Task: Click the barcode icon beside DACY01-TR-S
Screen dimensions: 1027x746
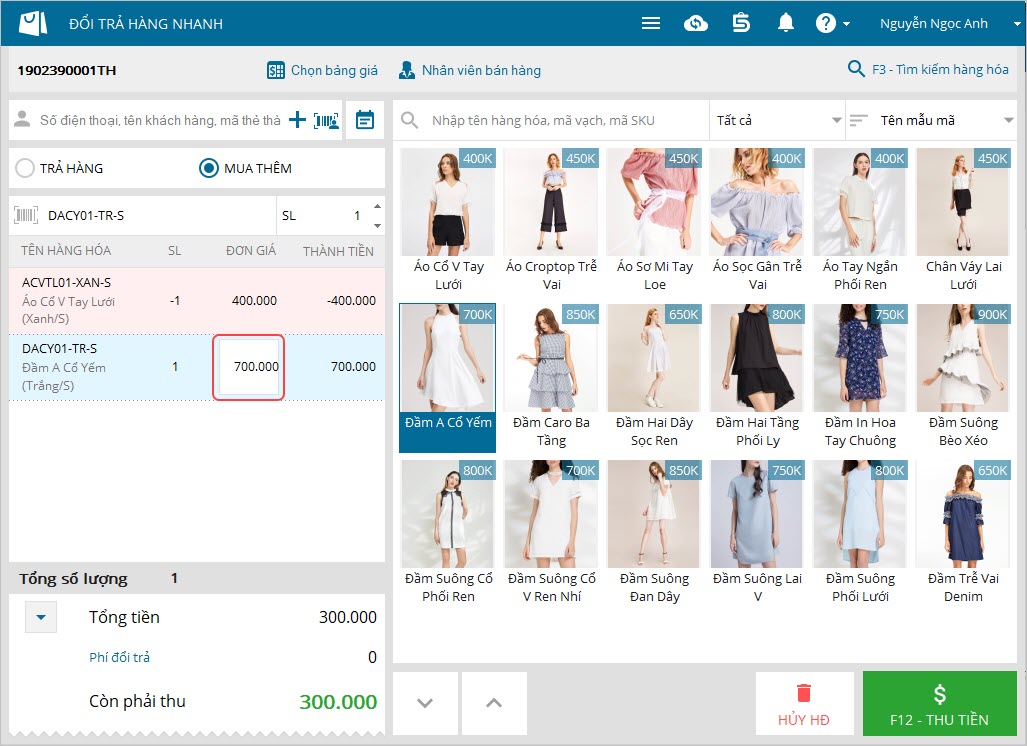Action: click(x=26, y=215)
